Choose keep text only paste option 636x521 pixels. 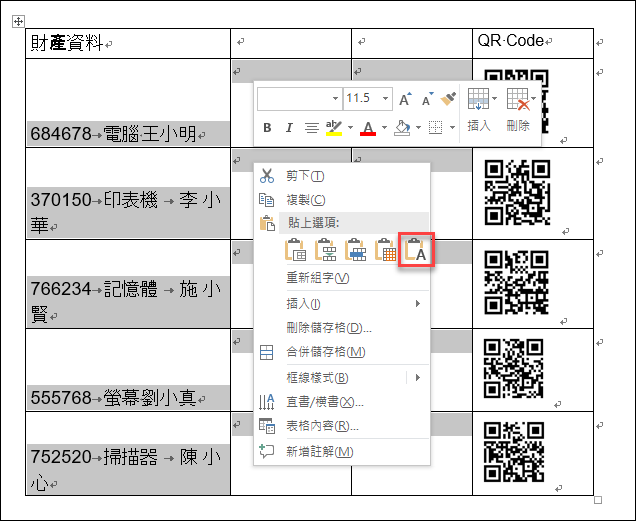(x=416, y=250)
